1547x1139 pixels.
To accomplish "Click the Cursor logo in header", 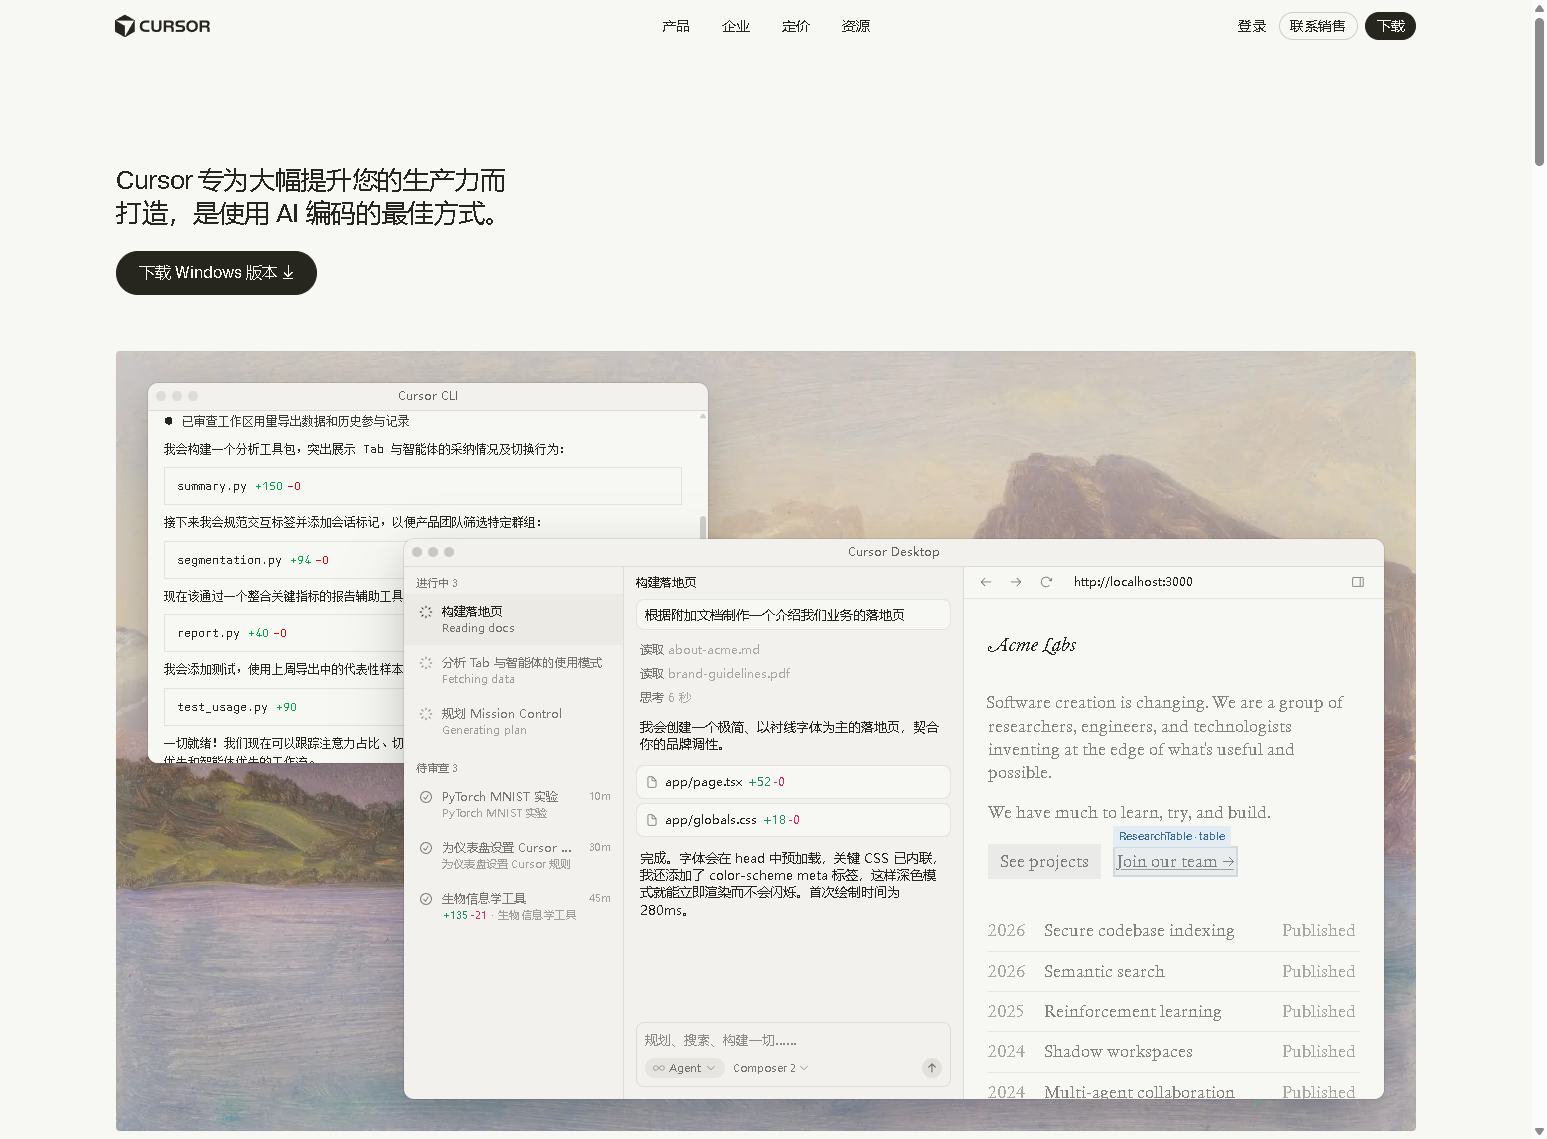I will (x=163, y=26).
